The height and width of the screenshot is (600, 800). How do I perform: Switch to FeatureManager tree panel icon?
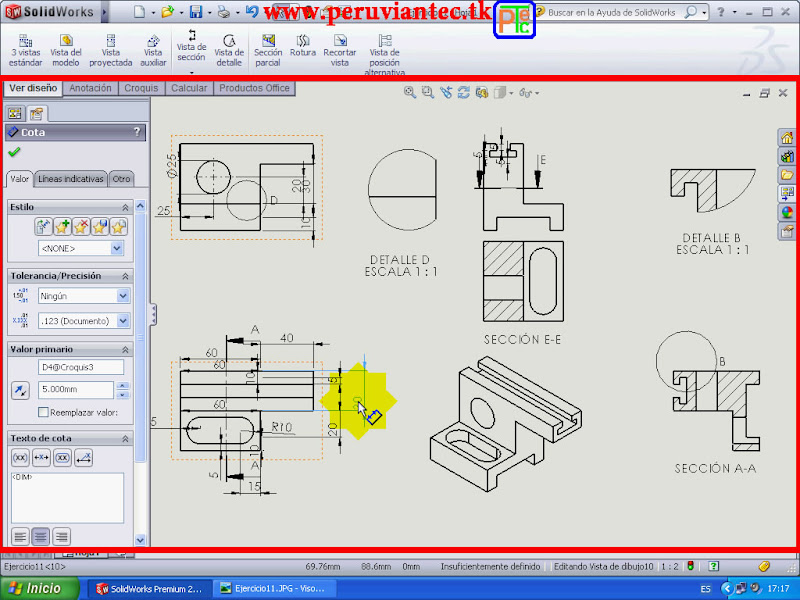tap(15, 113)
